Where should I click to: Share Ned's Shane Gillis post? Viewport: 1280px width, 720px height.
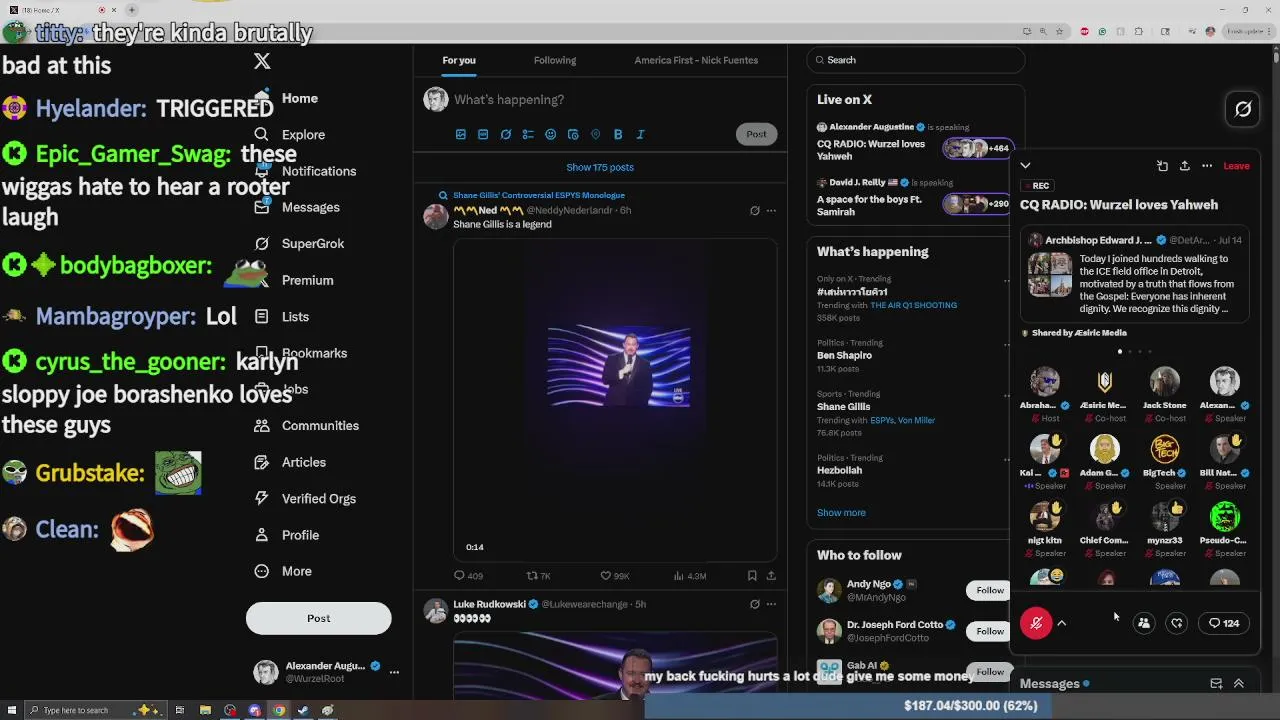click(x=771, y=575)
